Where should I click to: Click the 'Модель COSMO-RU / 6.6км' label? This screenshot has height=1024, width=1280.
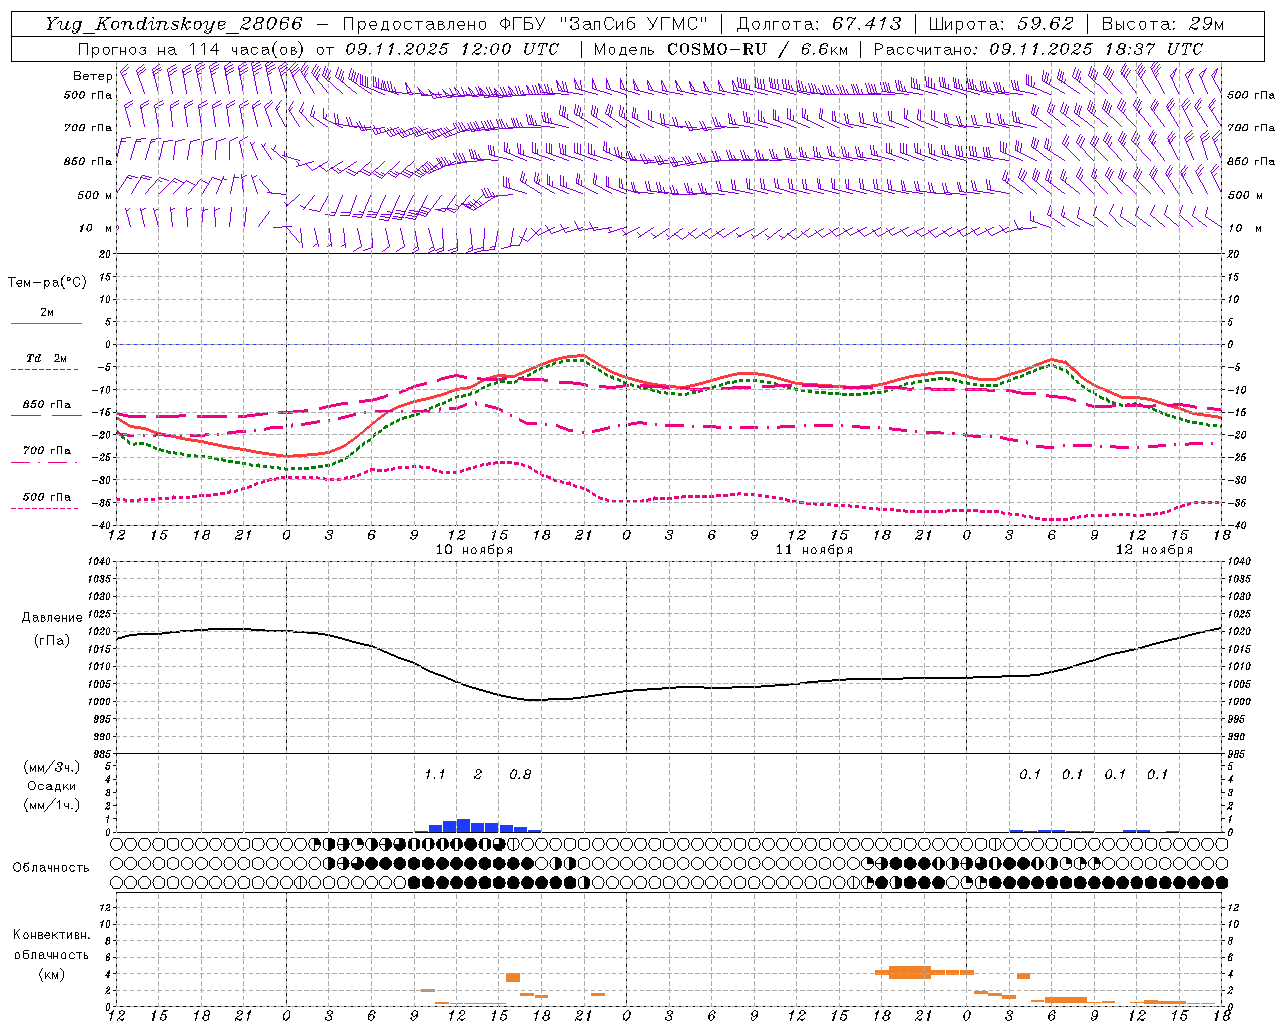(721, 49)
